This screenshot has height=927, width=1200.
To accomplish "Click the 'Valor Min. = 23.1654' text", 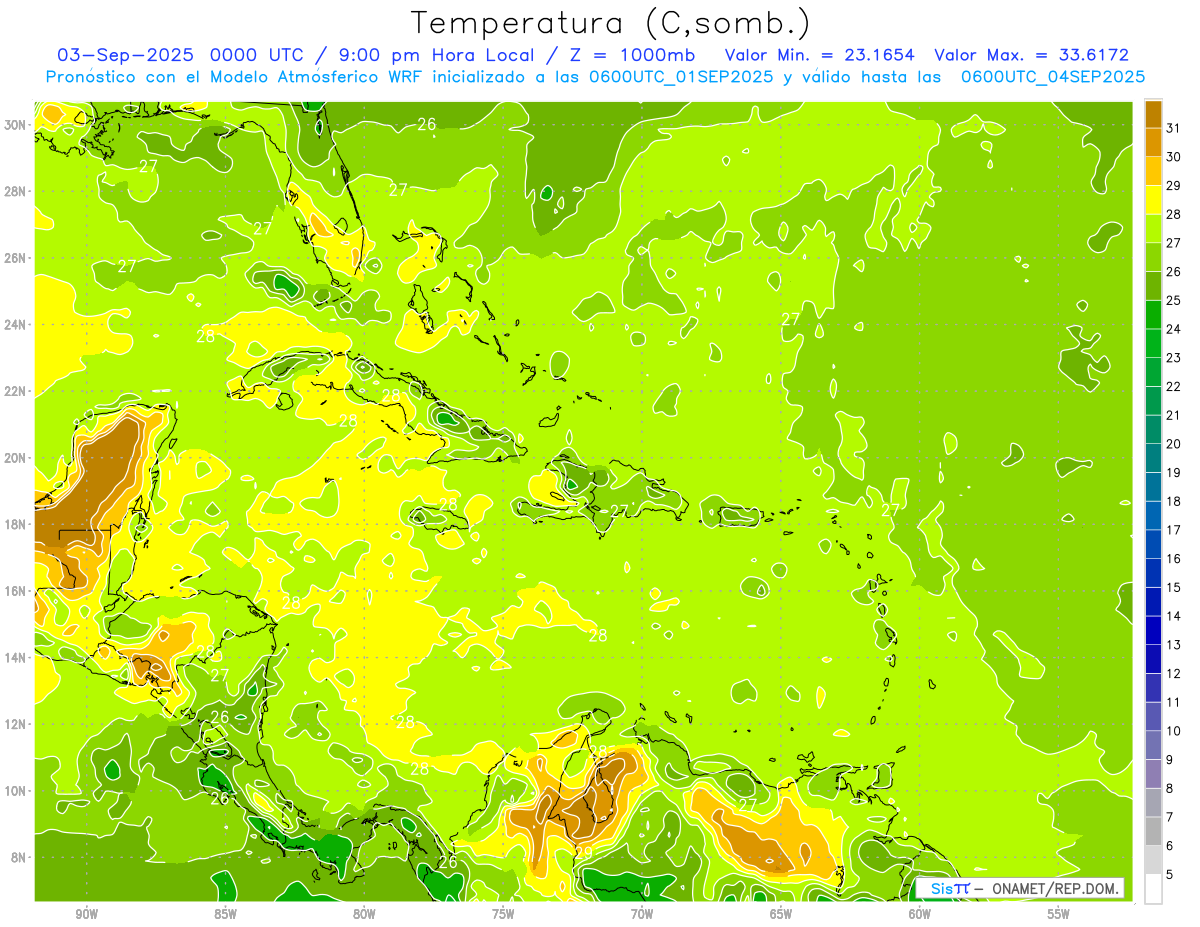I will point(819,55).
